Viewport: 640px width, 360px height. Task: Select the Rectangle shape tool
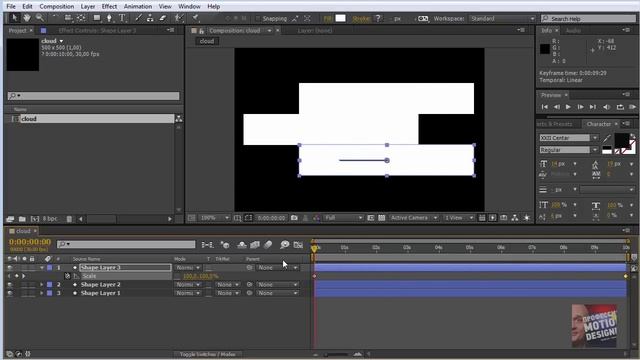coord(97,18)
